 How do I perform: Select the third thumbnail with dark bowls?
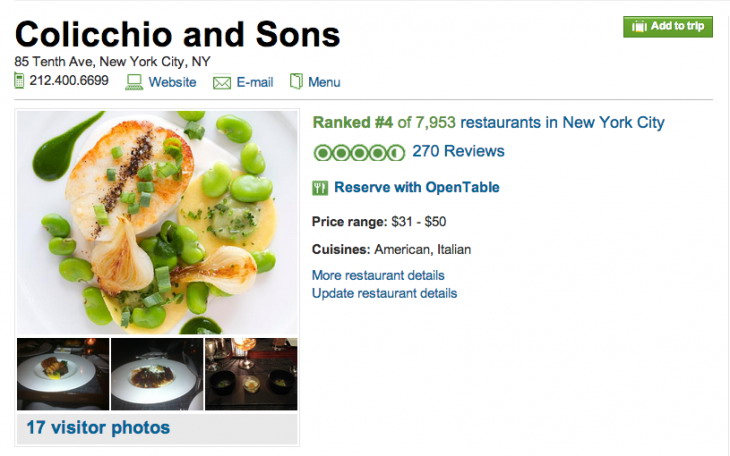(251, 374)
